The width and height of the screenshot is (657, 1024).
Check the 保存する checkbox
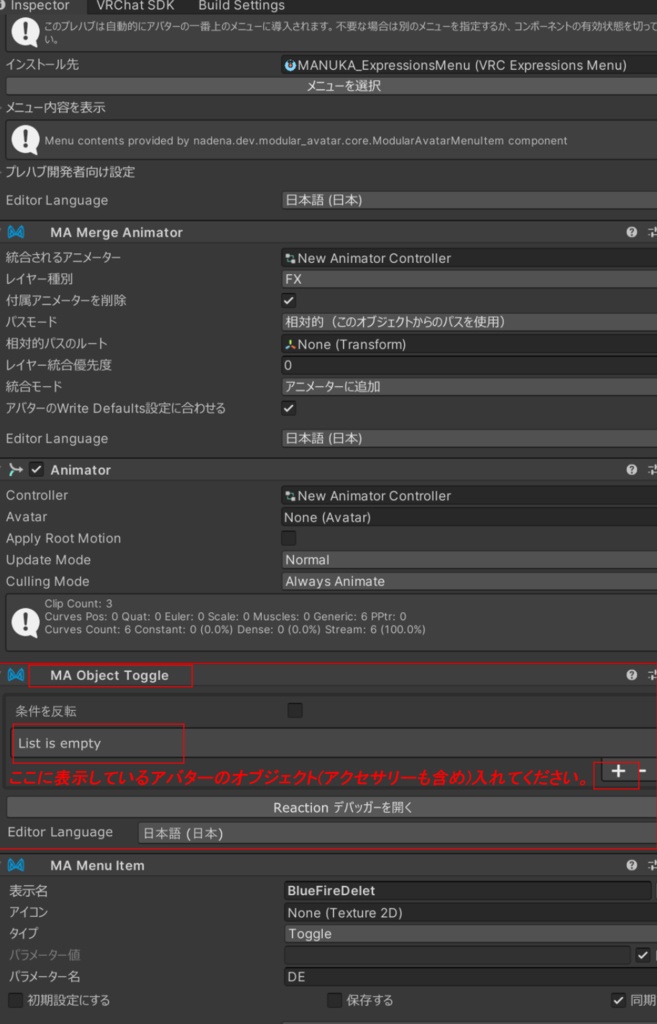(x=334, y=1000)
